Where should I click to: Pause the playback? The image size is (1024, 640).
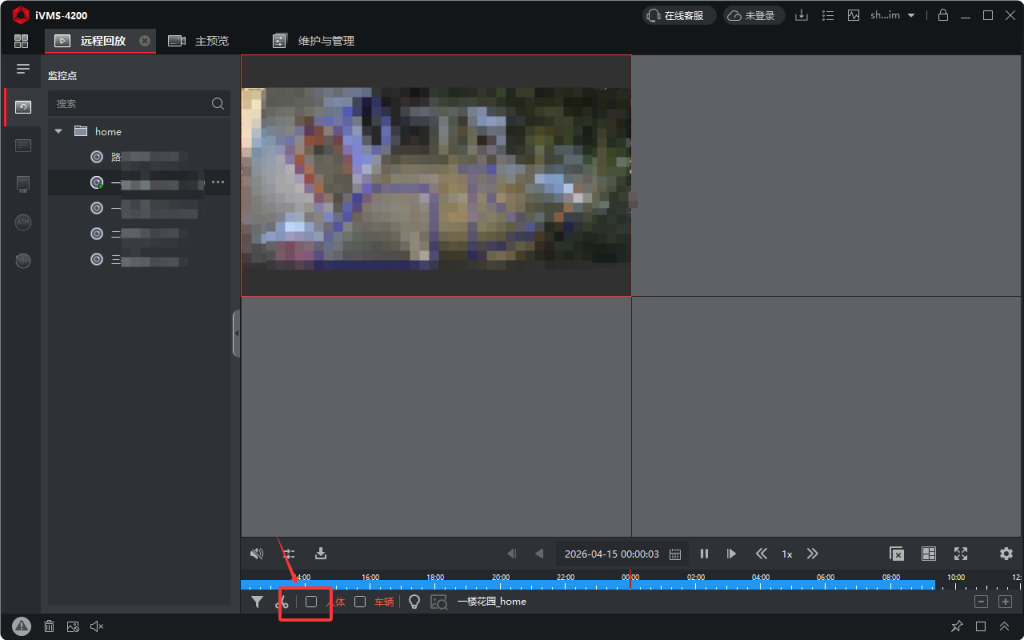[704, 554]
